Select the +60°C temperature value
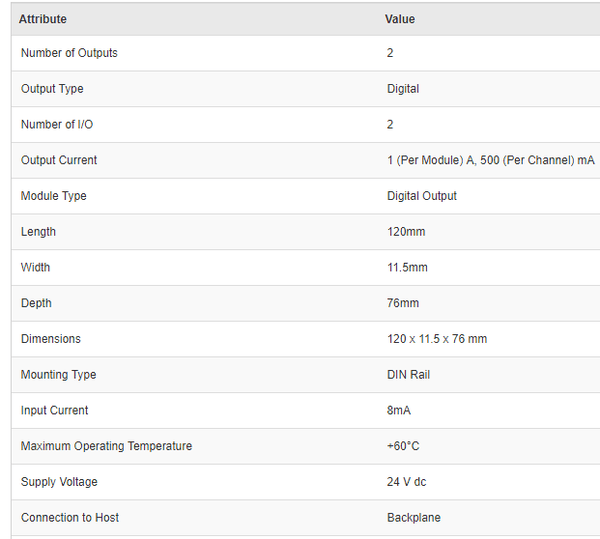Screen dimensions: 600x539 click(404, 446)
